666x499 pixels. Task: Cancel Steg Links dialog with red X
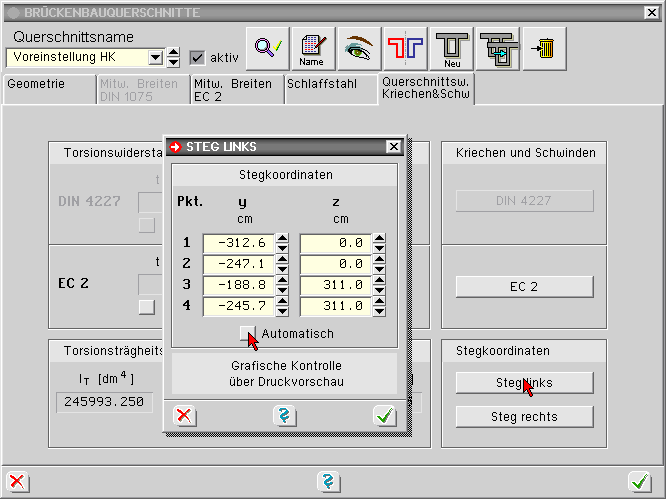pos(185,415)
